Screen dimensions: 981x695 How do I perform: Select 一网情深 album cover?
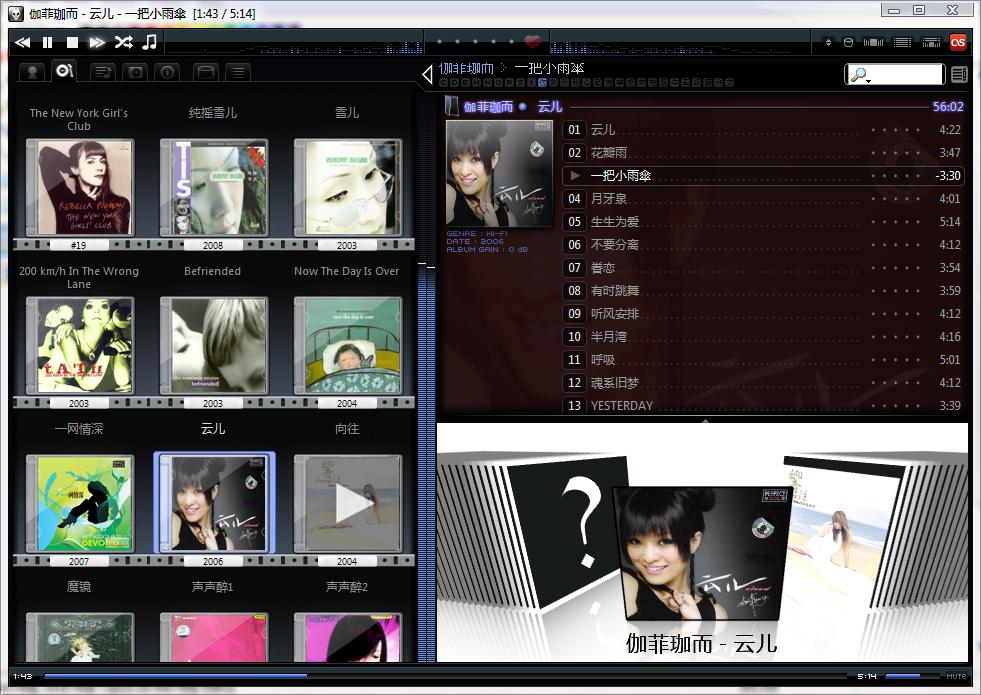pos(79,504)
